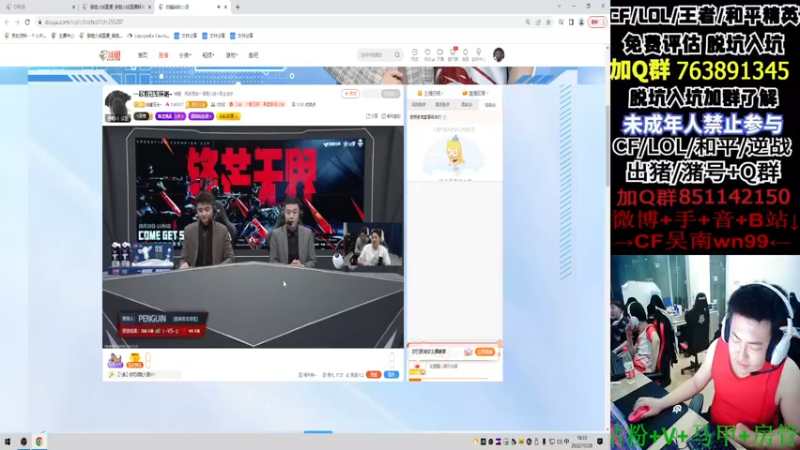
Task: Open the Windows notification center icon
Action: point(600,442)
